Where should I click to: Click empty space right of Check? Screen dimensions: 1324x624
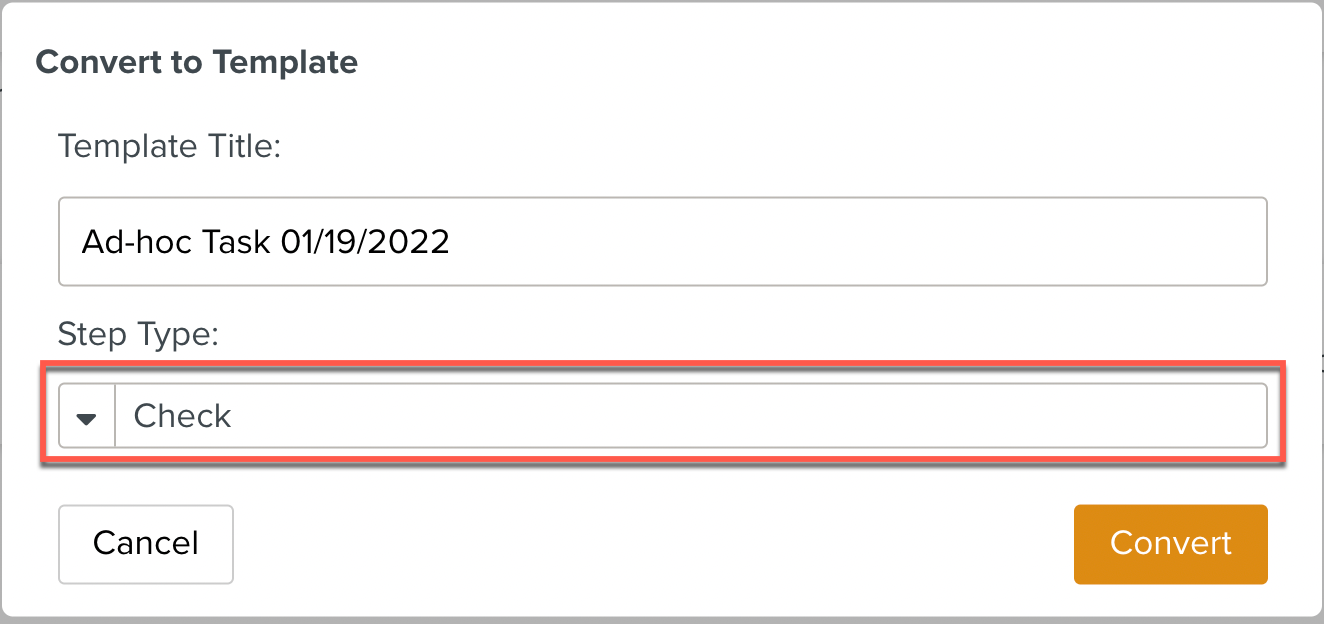[750, 416]
